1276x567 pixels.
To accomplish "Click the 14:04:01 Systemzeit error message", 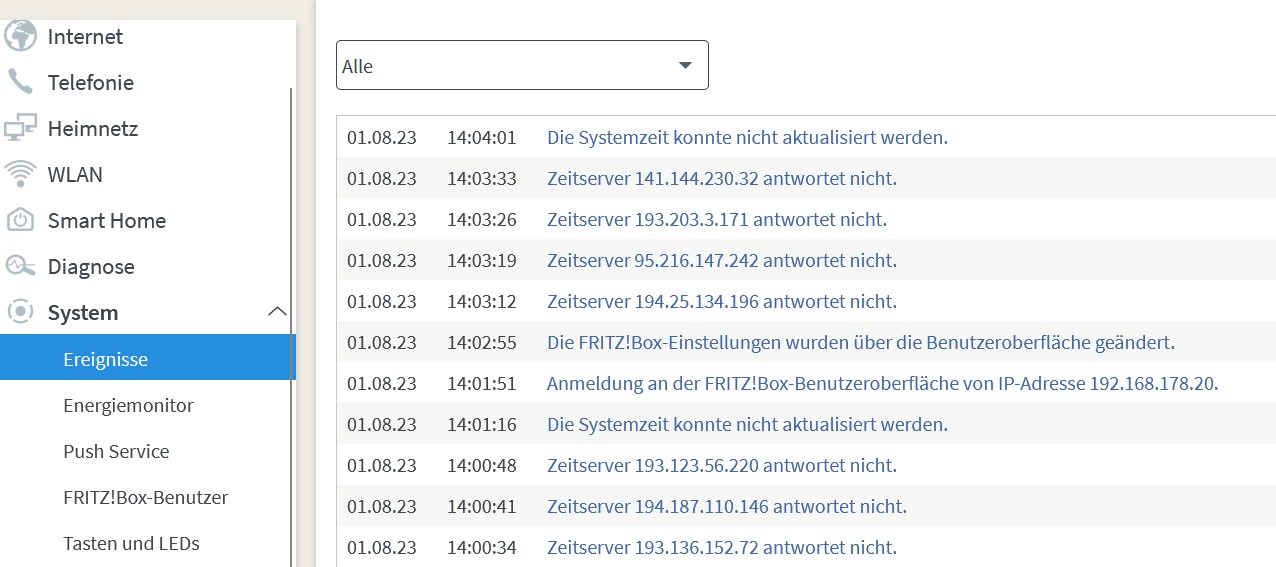I will click(747, 137).
